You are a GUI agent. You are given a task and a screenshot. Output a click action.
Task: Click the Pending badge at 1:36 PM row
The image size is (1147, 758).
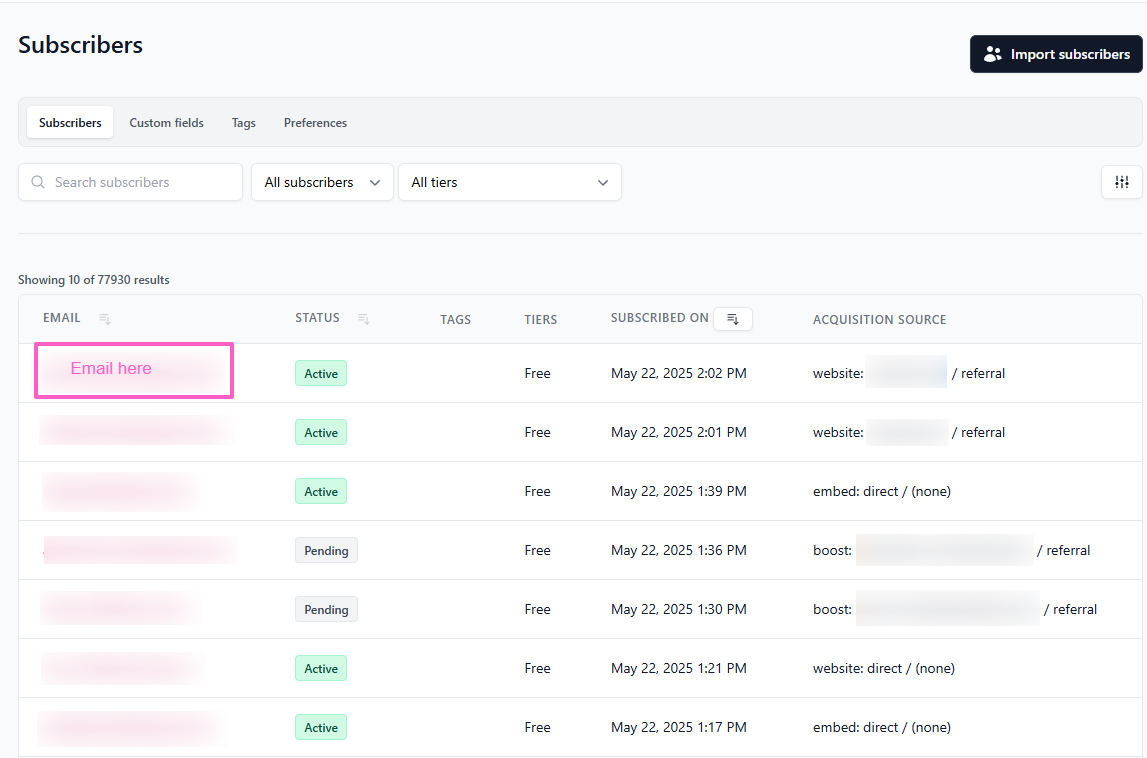click(x=326, y=551)
